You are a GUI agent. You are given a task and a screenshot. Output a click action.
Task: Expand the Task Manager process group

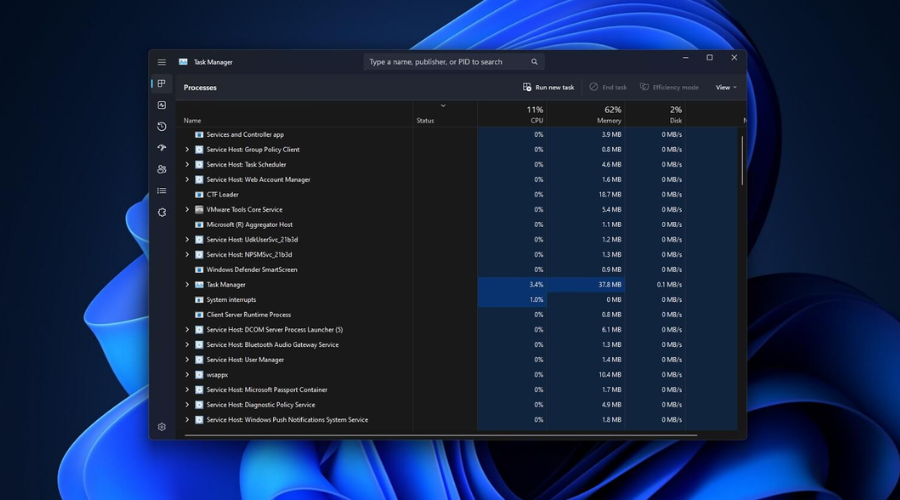[x=187, y=285]
